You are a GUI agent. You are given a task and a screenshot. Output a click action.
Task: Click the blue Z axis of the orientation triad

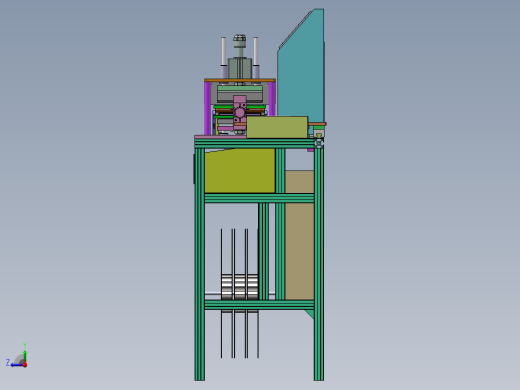(17, 365)
